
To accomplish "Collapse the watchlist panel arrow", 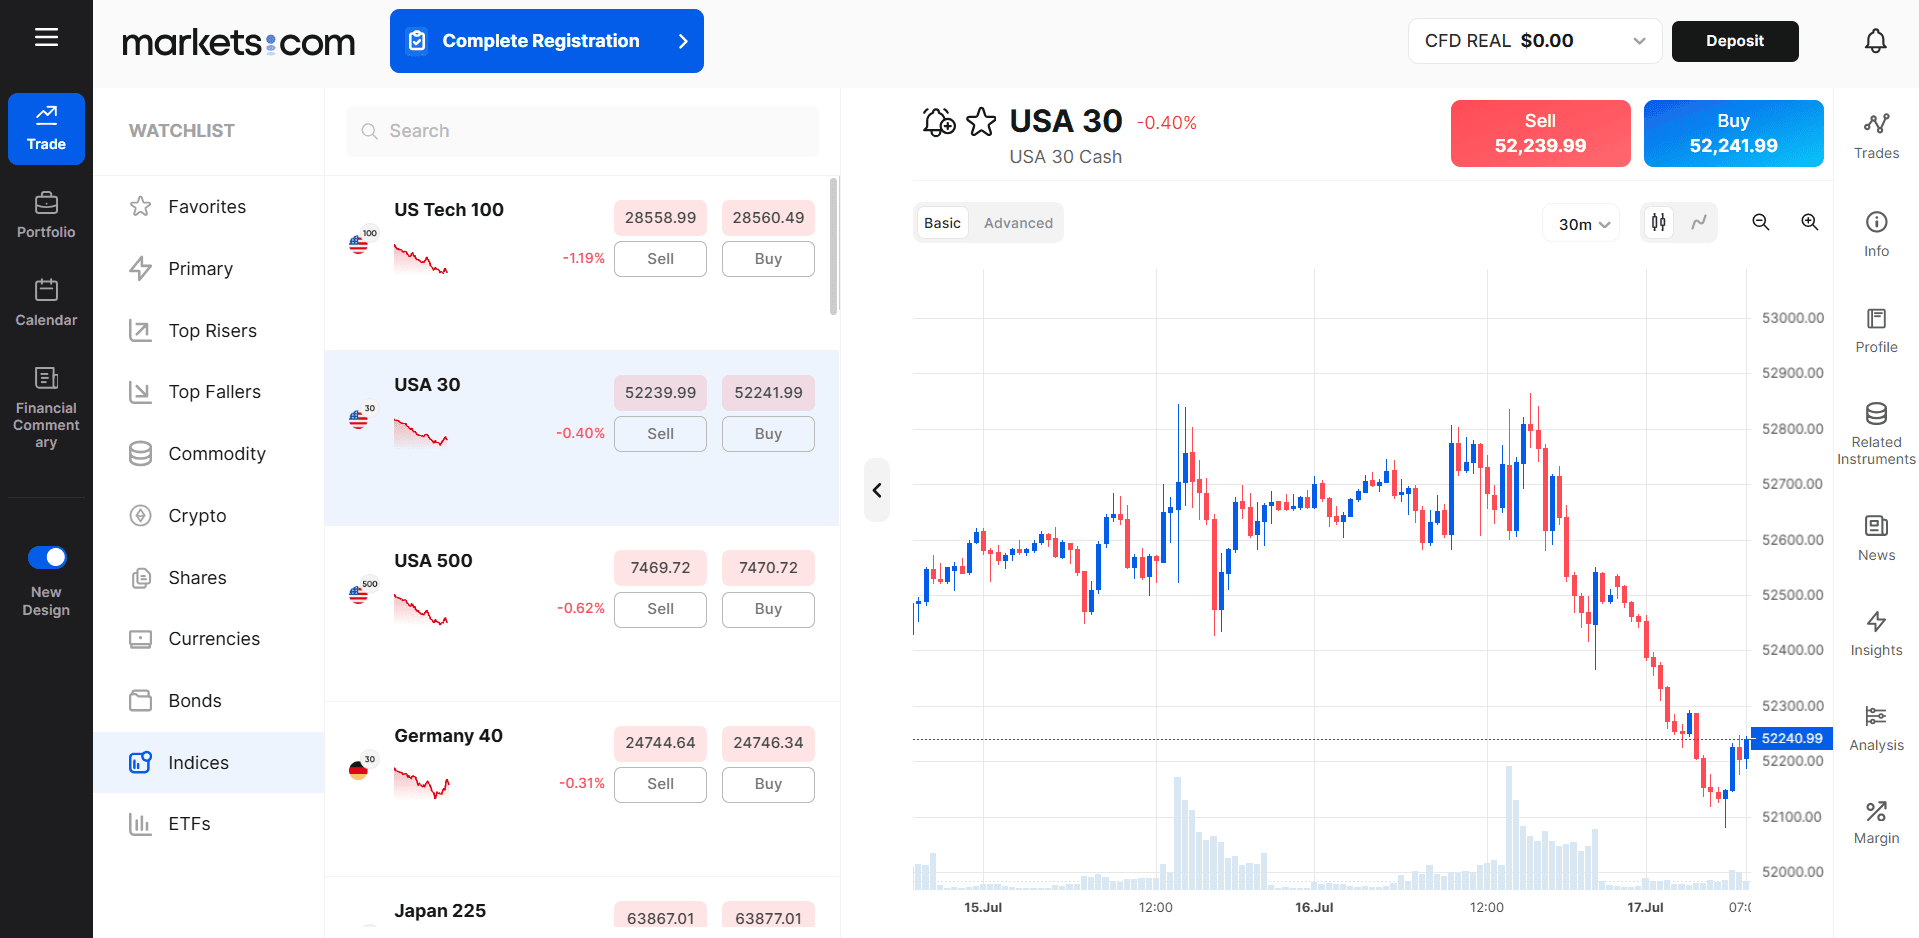I will pyautogui.click(x=877, y=490).
